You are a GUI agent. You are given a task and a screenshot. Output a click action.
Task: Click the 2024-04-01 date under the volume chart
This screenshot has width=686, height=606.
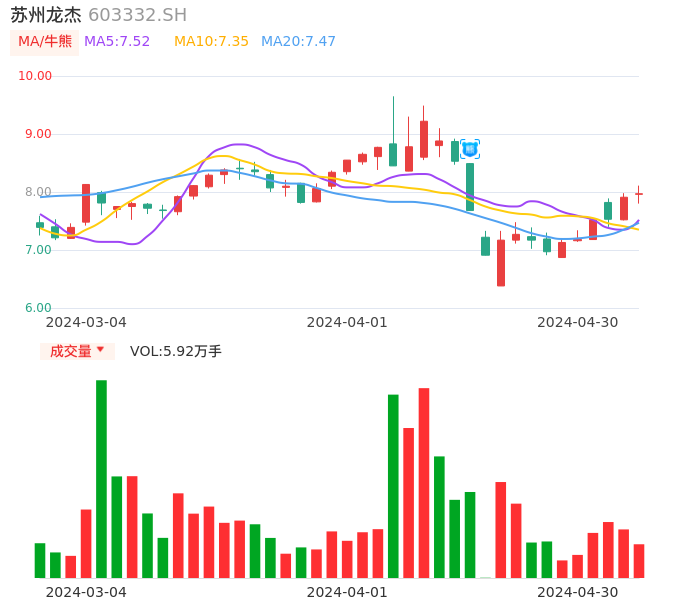coord(346,592)
